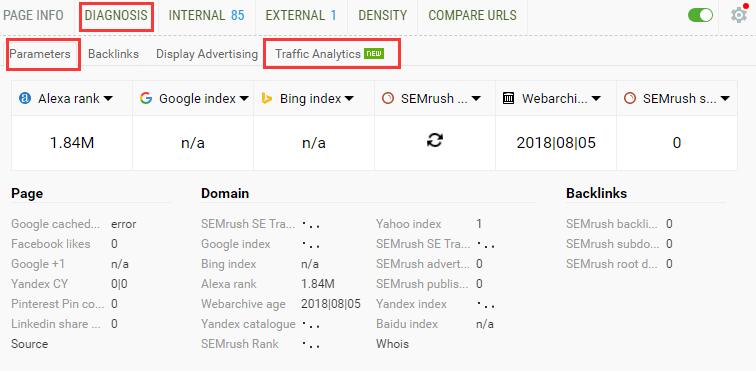Click the Bing logo icon
756x371 pixels.
267,98
